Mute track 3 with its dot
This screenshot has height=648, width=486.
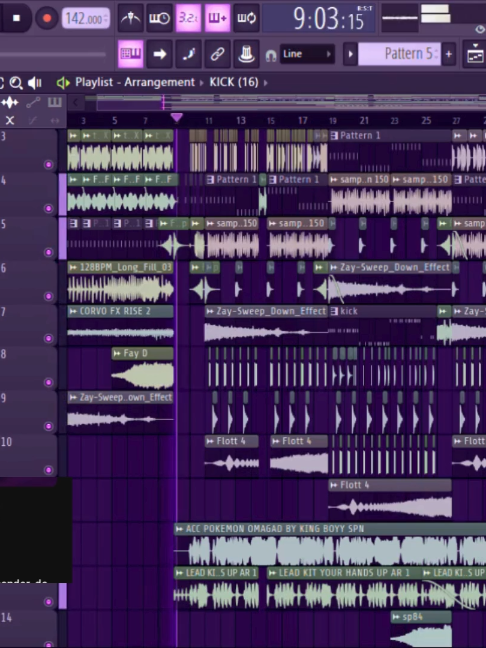coord(48,164)
